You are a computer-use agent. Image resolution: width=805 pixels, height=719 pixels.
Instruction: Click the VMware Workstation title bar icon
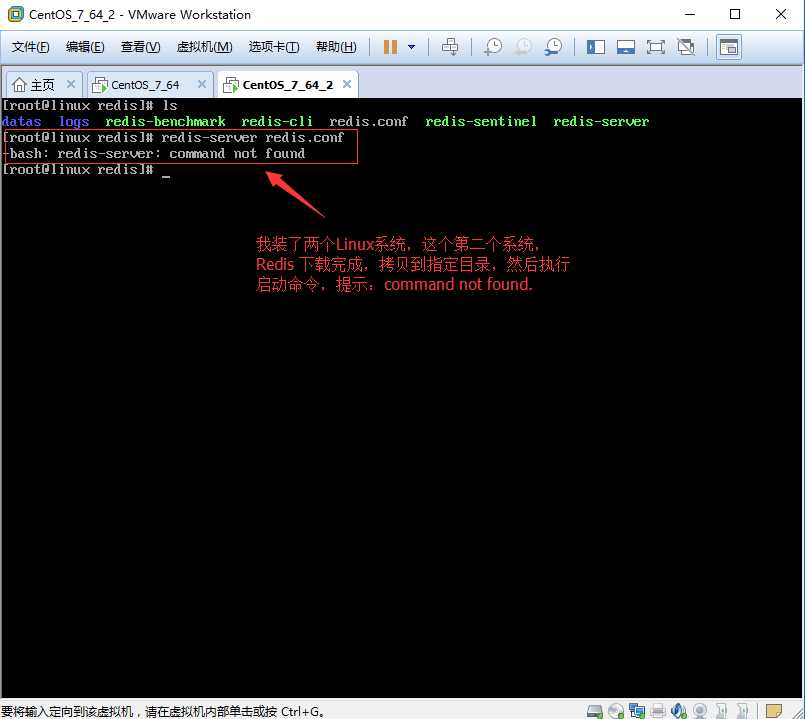(x=15, y=14)
